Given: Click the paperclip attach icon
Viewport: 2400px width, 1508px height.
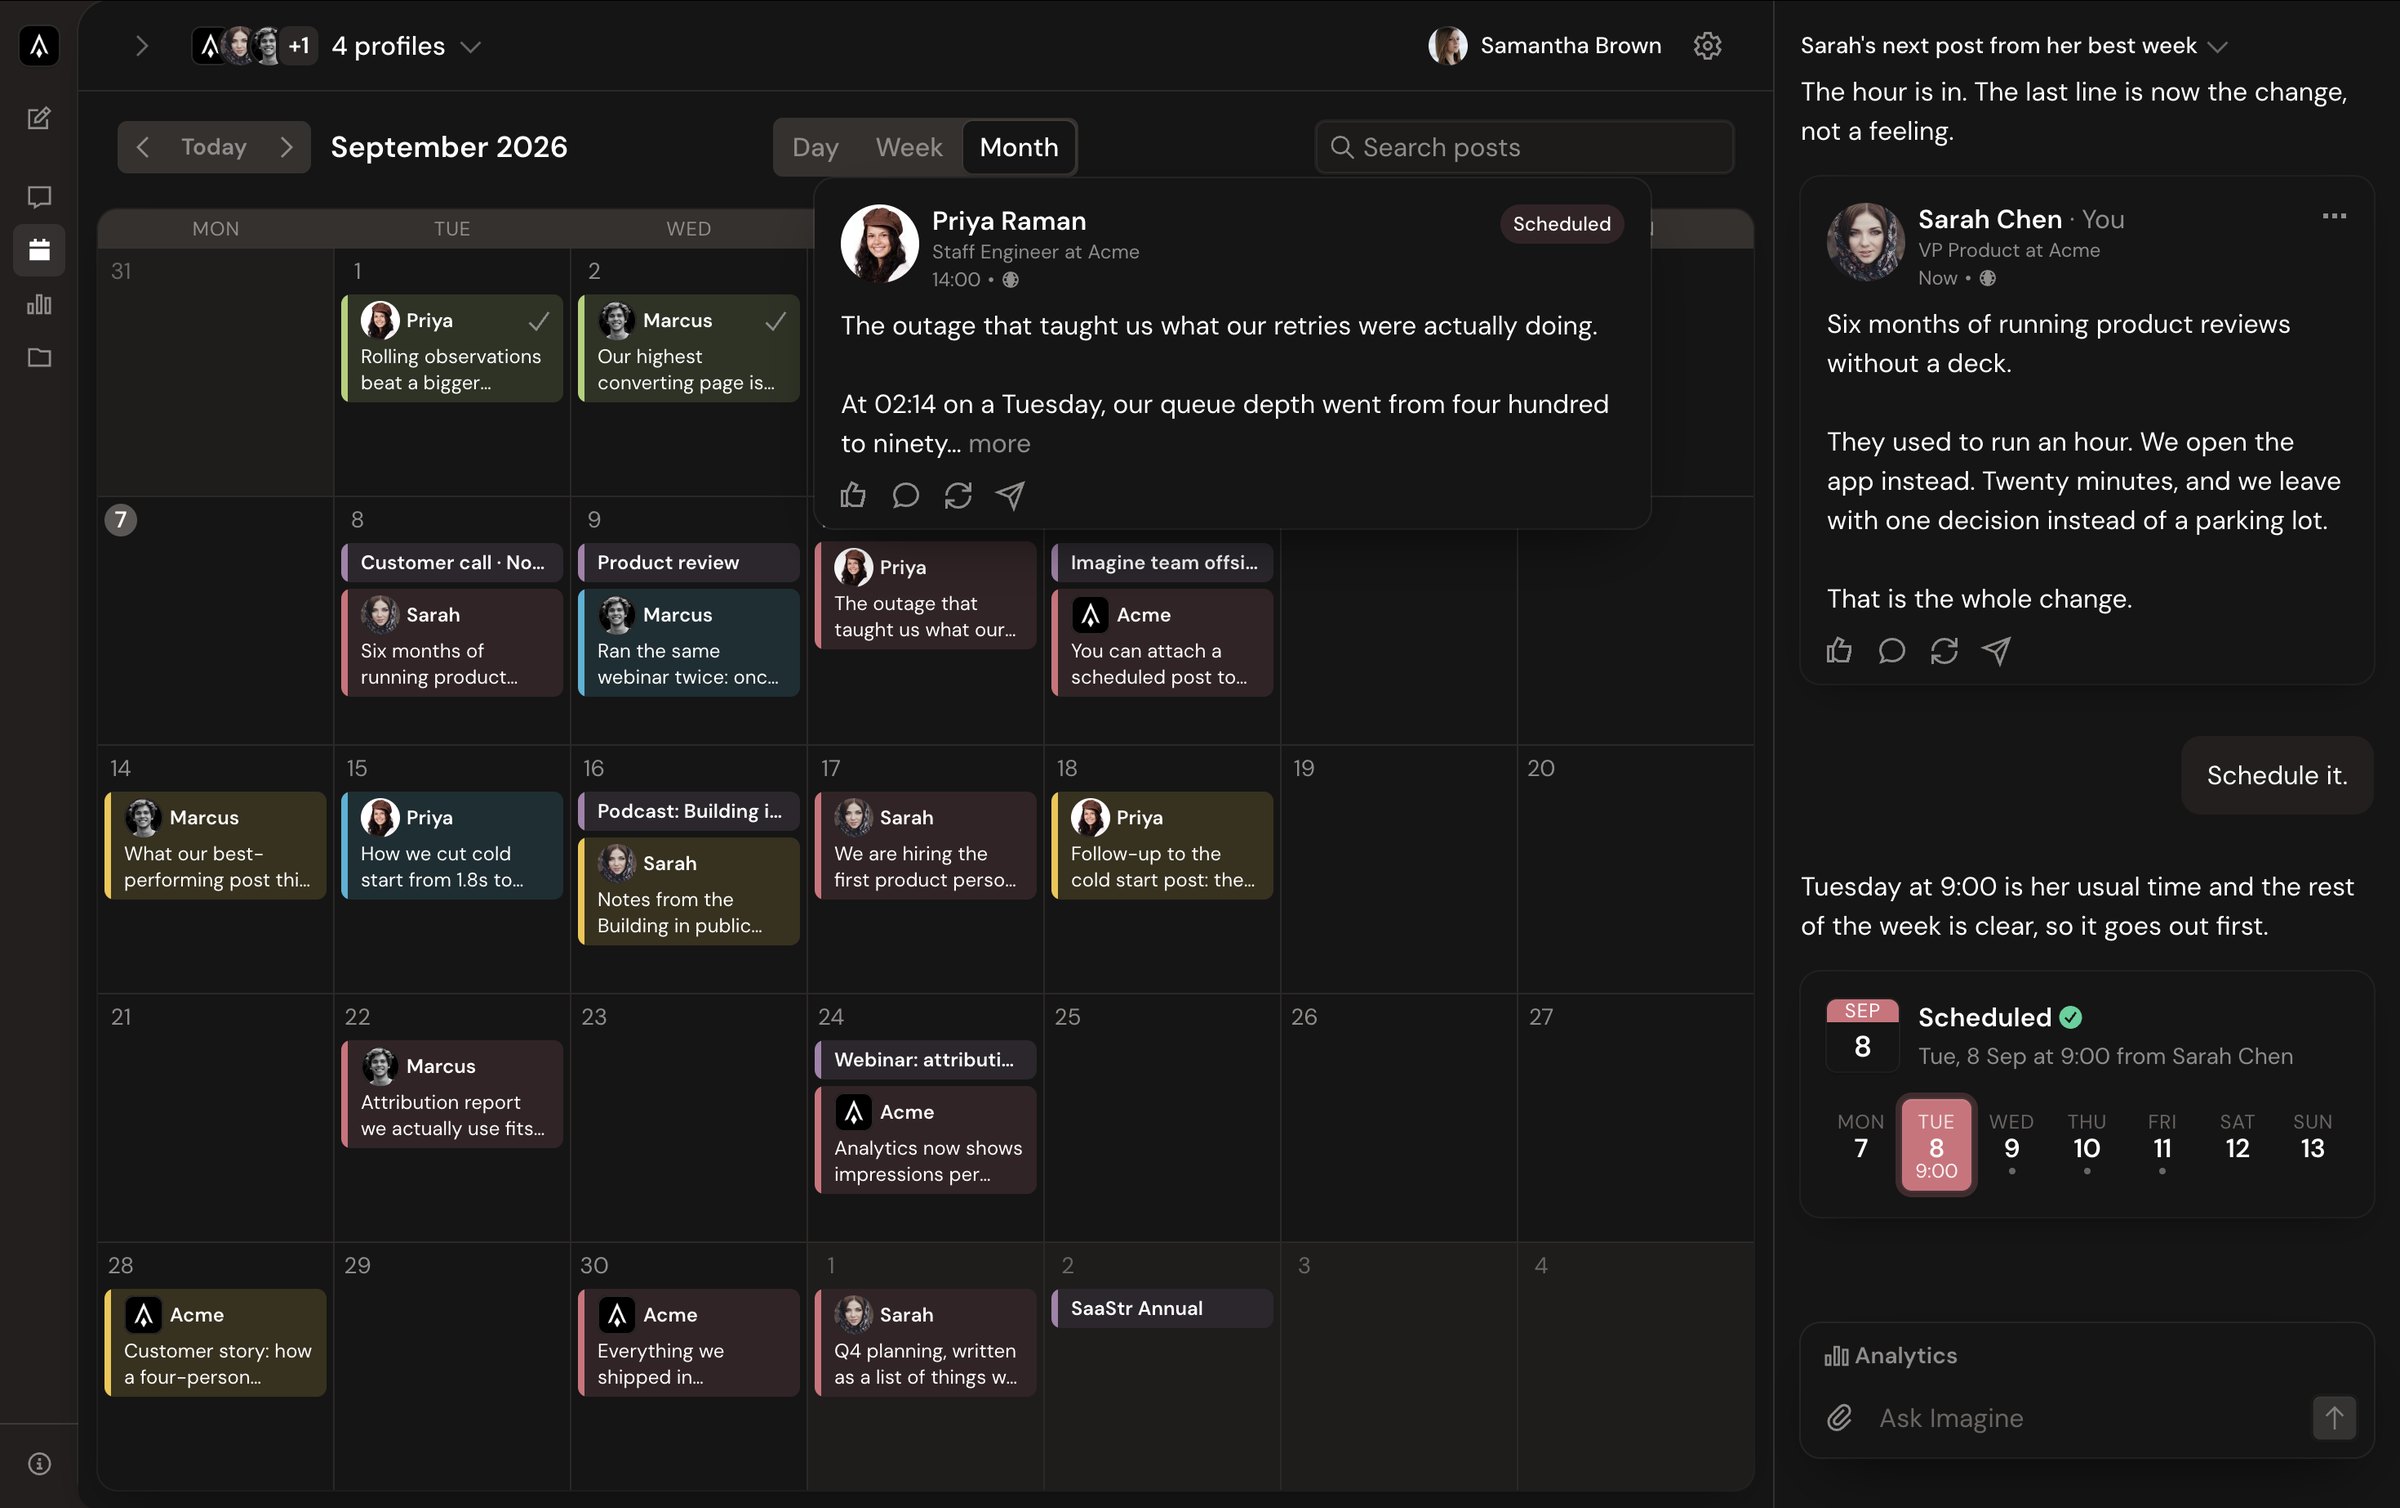Looking at the screenshot, I should 1840,1418.
